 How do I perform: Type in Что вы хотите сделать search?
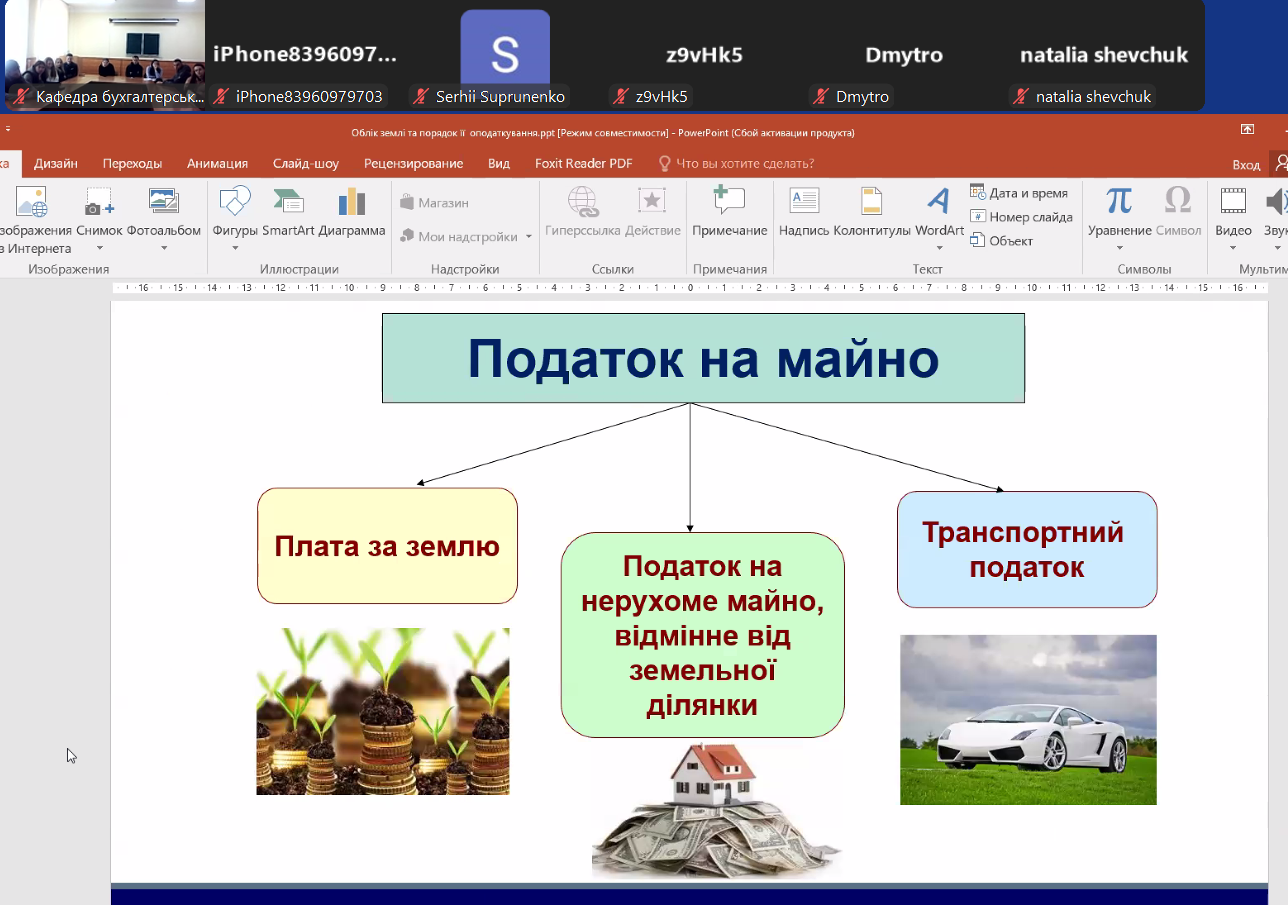pos(745,164)
